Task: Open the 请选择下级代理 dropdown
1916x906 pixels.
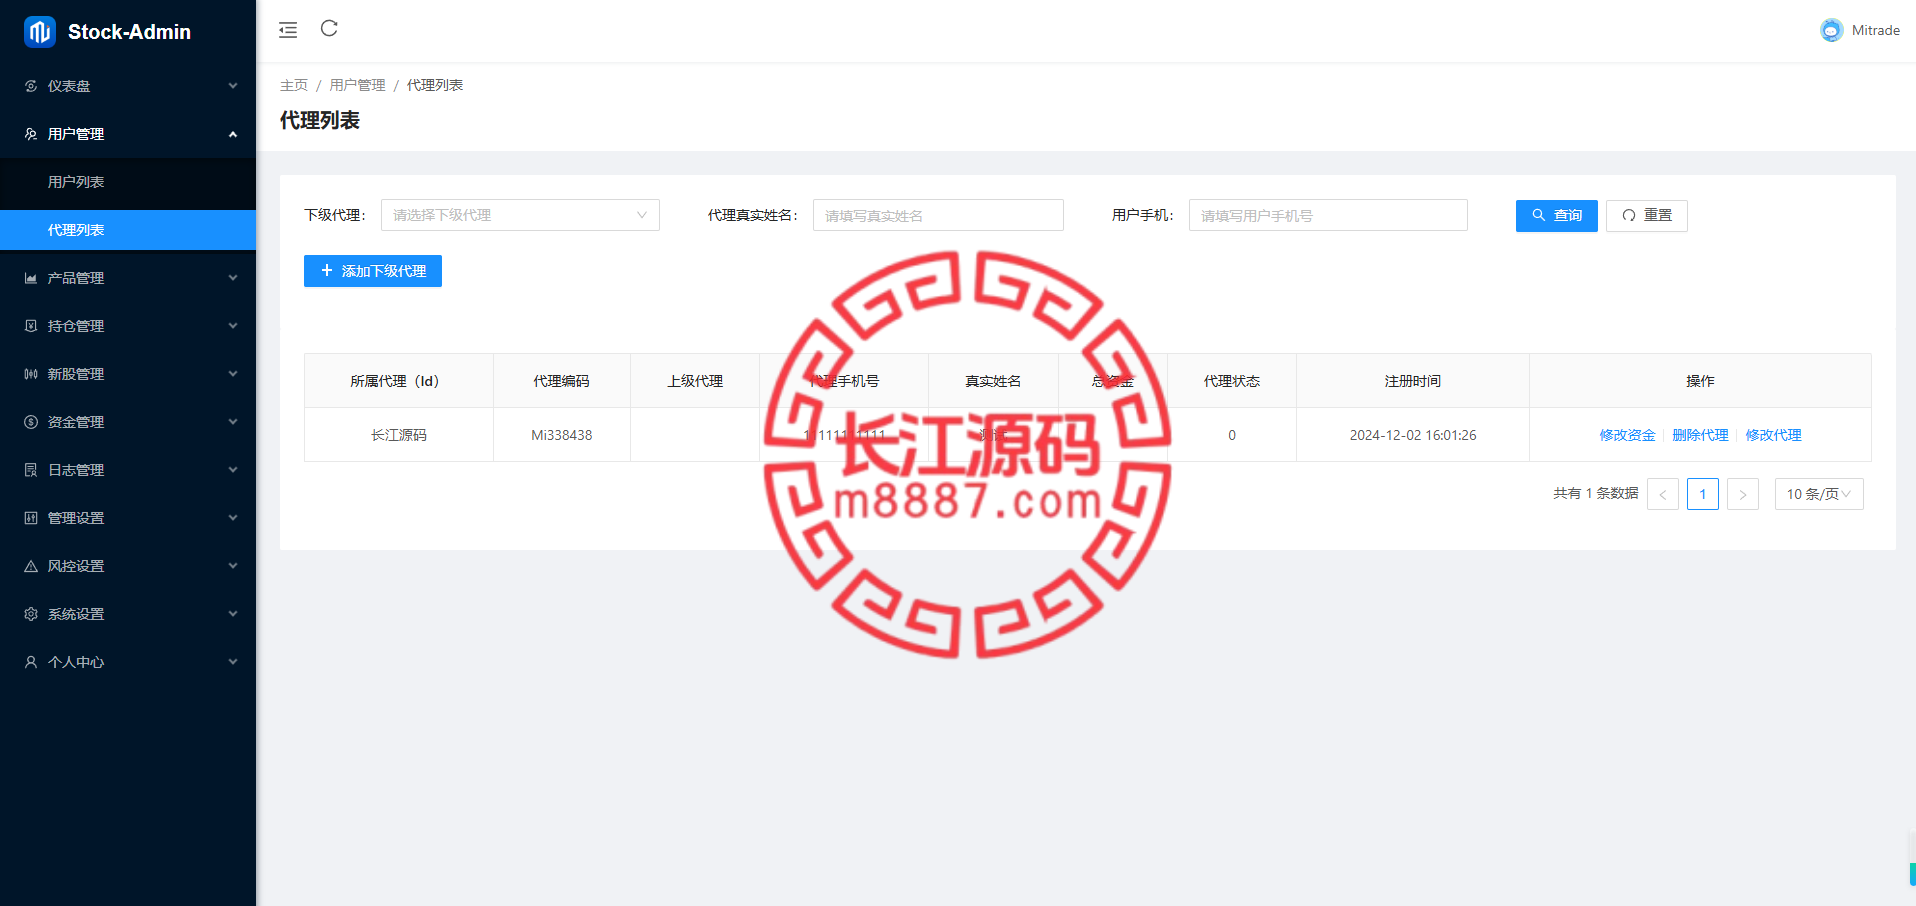Action: click(520, 215)
